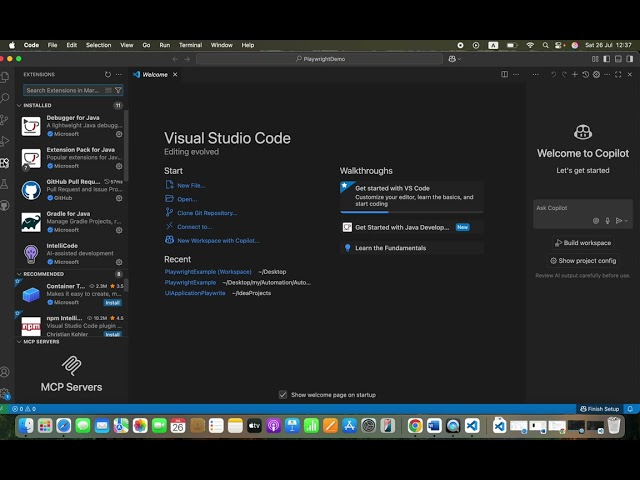
Task: Open manage gear for IntelliCode
Action: coord(119,262)
